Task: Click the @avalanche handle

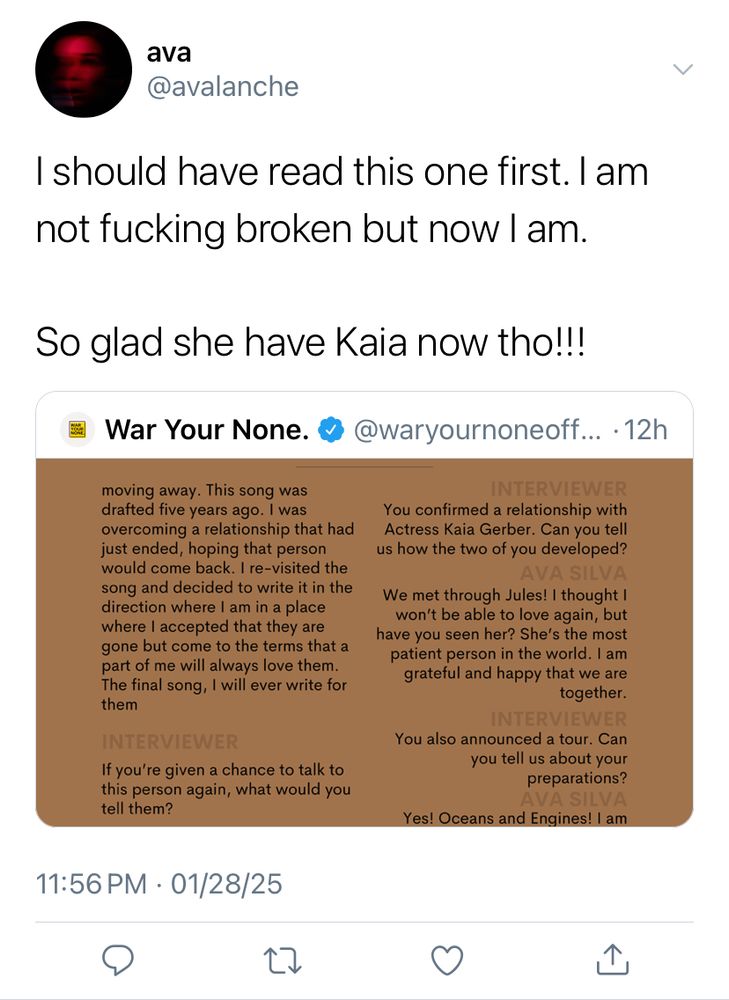Action: [222, 86]
